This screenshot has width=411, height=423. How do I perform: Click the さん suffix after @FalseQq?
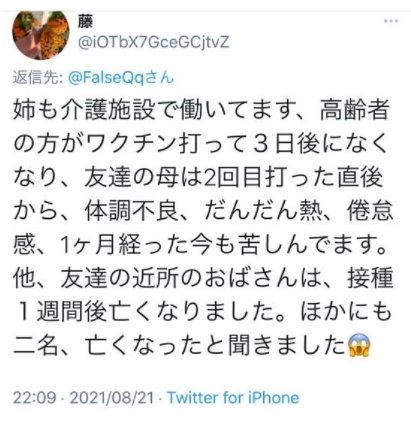[x=159, y=78]
